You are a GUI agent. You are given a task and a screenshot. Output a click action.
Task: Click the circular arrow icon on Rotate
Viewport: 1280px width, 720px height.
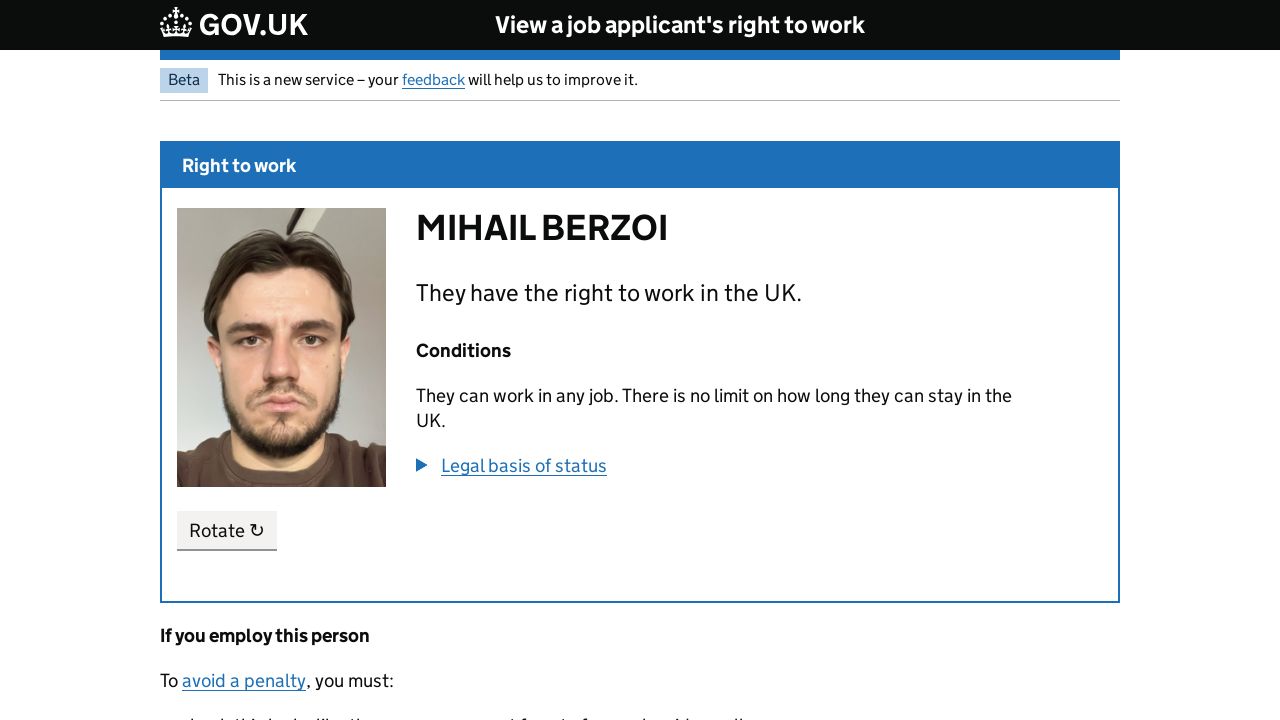[x=257, y=530]
